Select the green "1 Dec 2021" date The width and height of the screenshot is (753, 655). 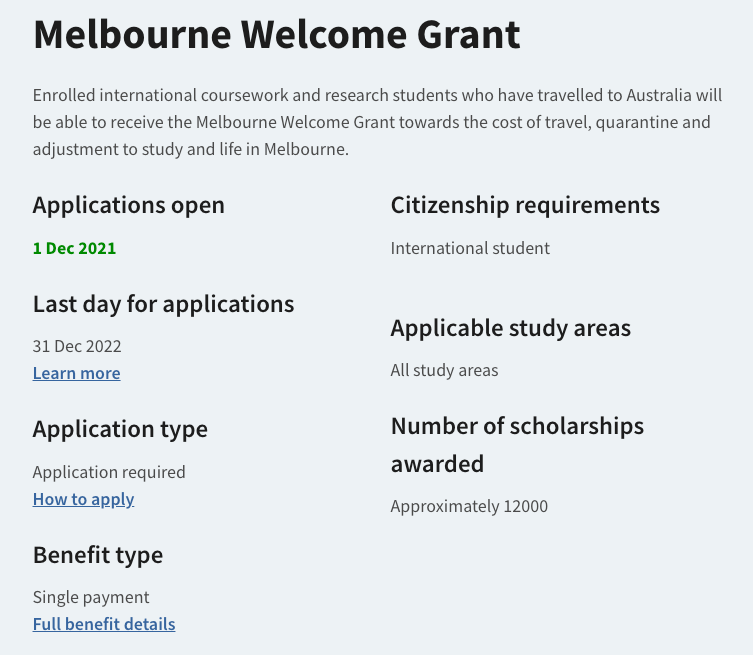pyautogui.click(x=74, y=248)
